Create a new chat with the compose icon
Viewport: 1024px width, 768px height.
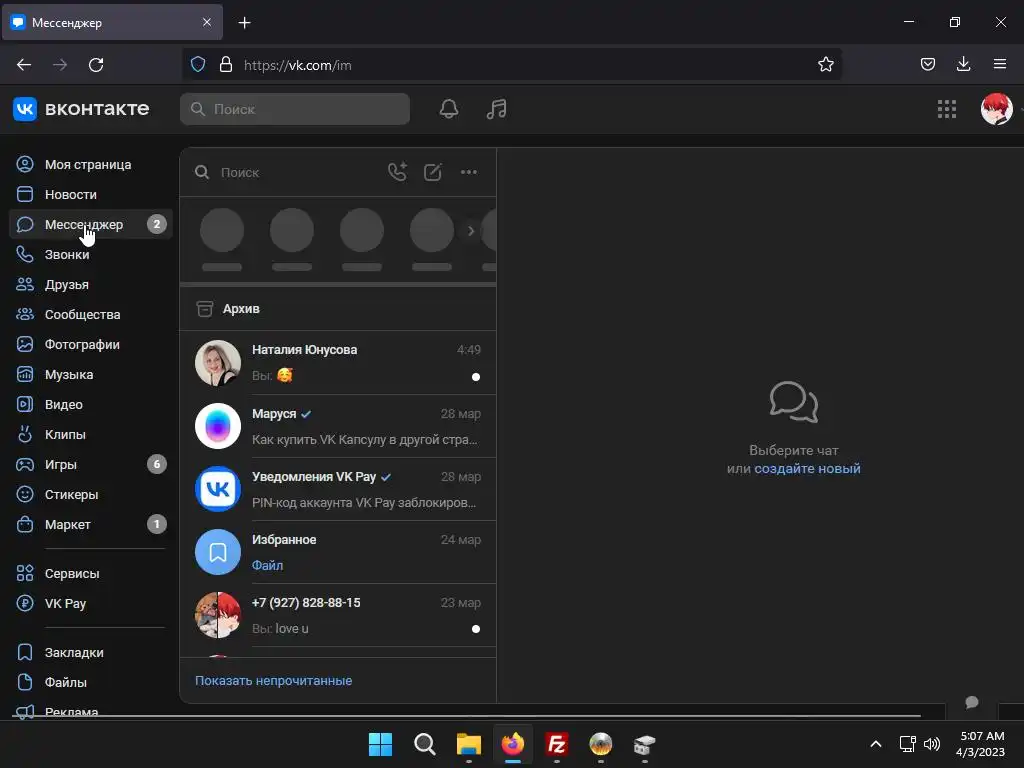coord(432,172)
